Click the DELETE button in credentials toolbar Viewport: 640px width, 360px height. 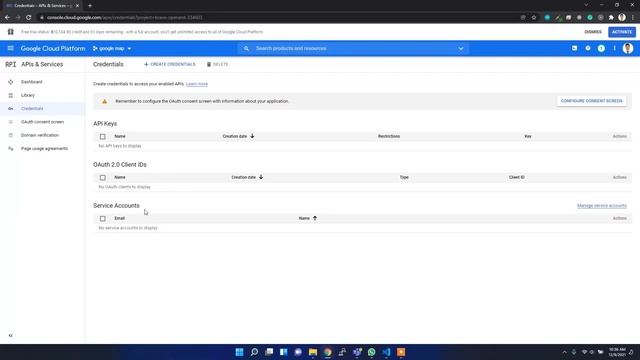pos(218,64)
